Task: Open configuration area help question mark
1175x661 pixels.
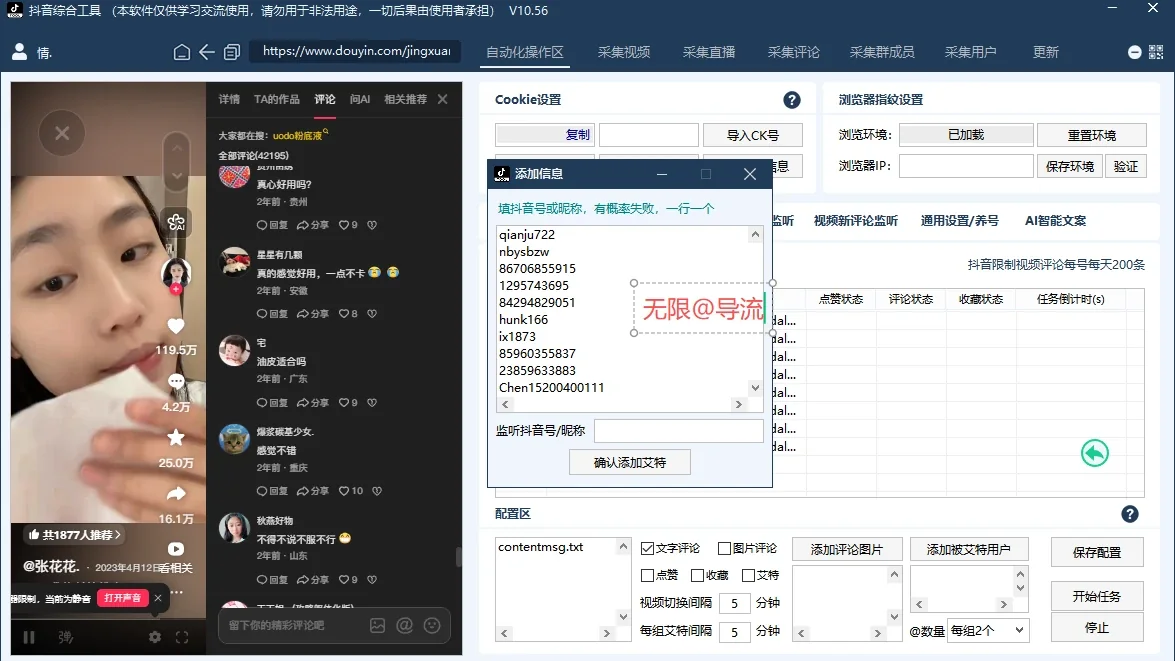Action: coord(1129,514)
